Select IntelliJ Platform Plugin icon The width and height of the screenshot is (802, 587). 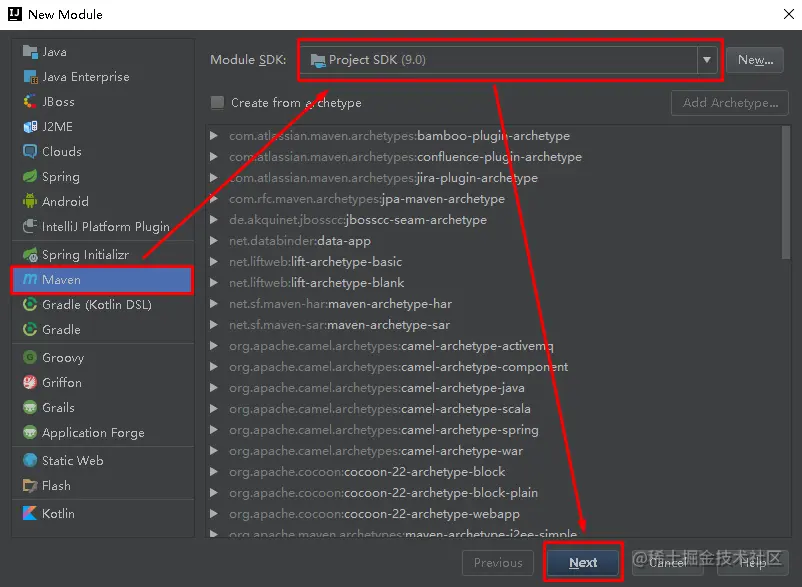[x=30, y=226]
